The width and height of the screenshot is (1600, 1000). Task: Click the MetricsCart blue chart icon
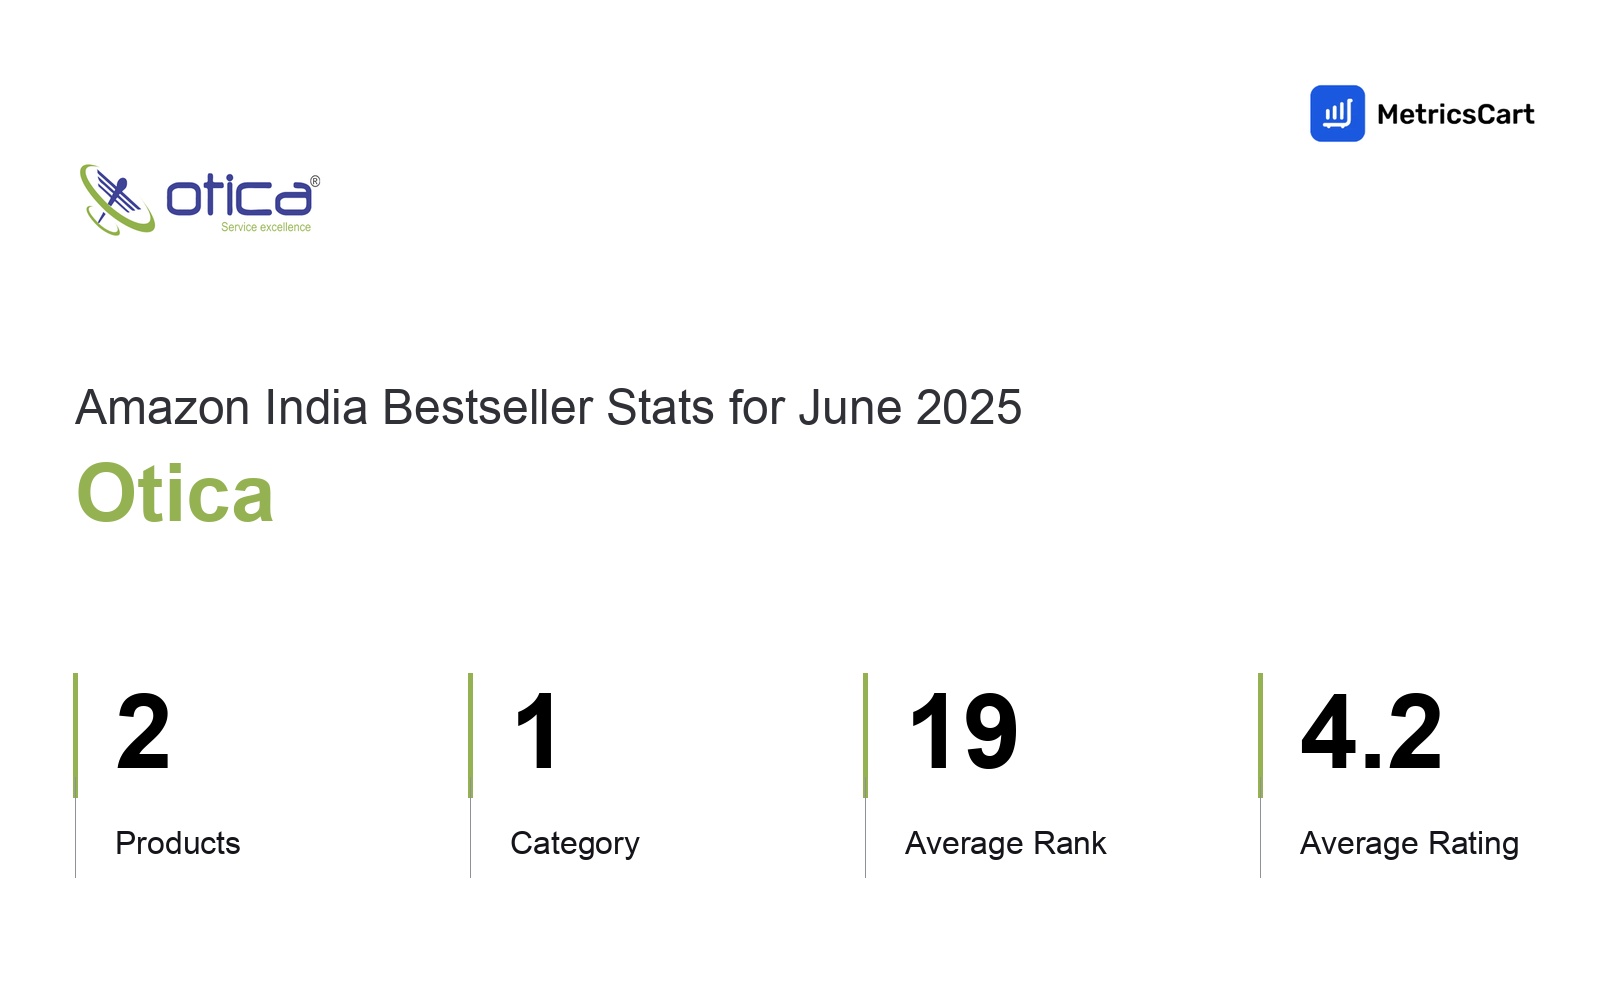(1337, 113)
